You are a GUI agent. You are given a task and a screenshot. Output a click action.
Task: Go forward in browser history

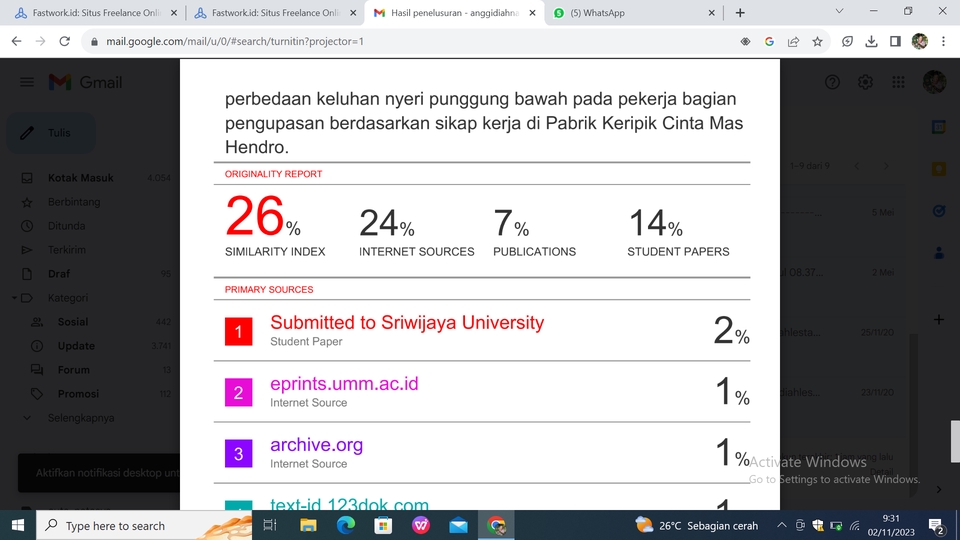tap(40, 41)
